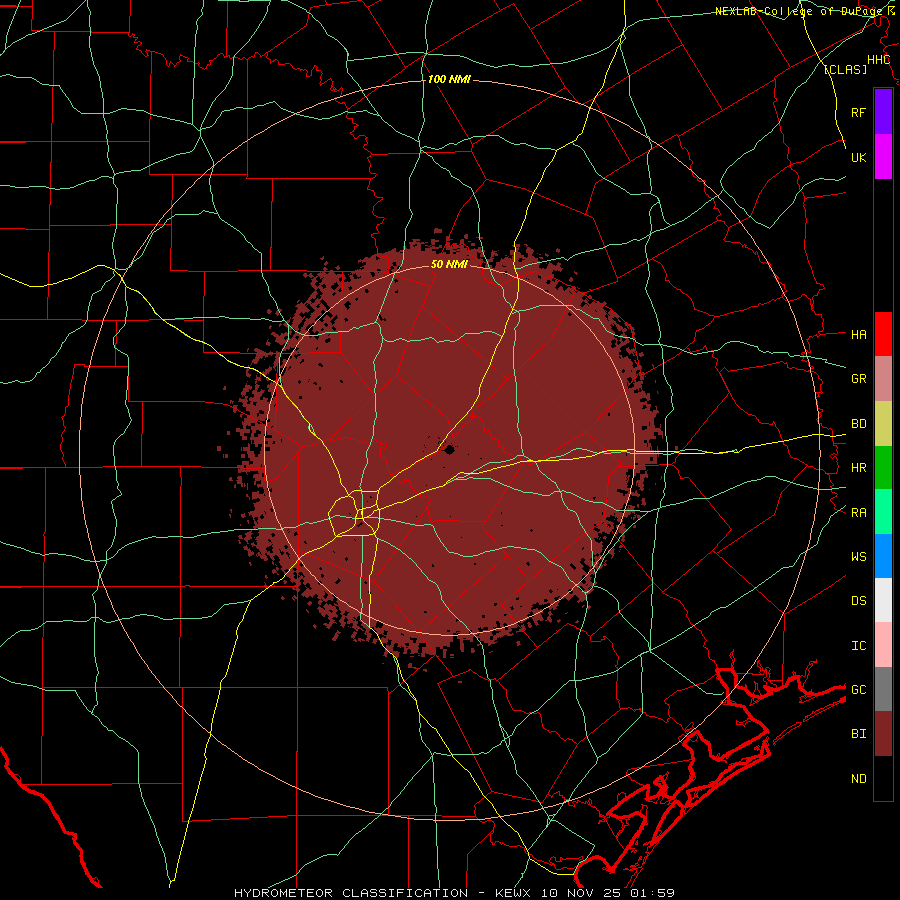Click the HR green legend swatch
Image resolution: width=900 pixels, height=900 pixels.
[x=883, y=468]
